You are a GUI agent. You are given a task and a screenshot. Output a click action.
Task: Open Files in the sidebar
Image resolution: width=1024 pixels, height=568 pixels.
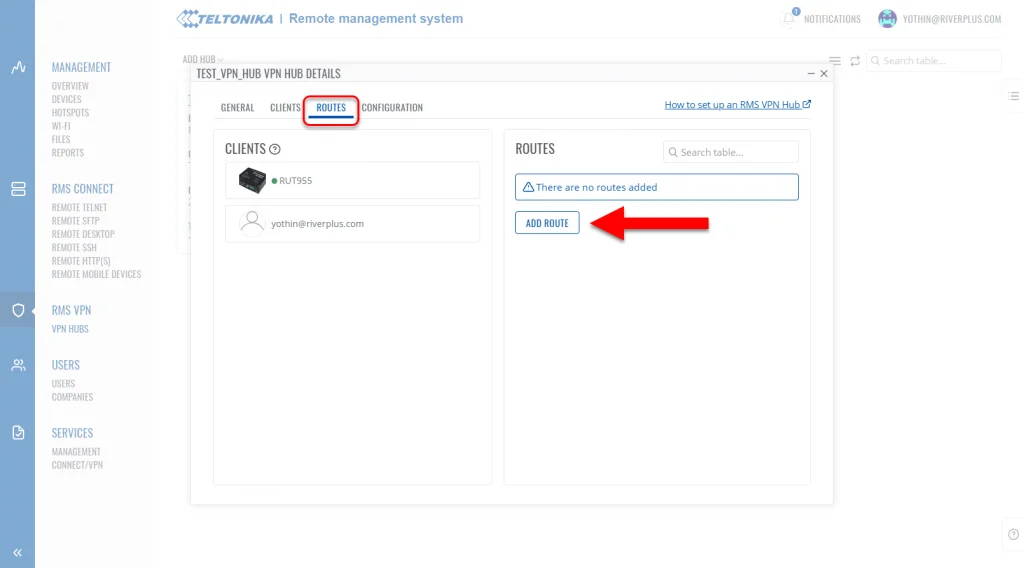pyautogui.click(x=61, y=140)
